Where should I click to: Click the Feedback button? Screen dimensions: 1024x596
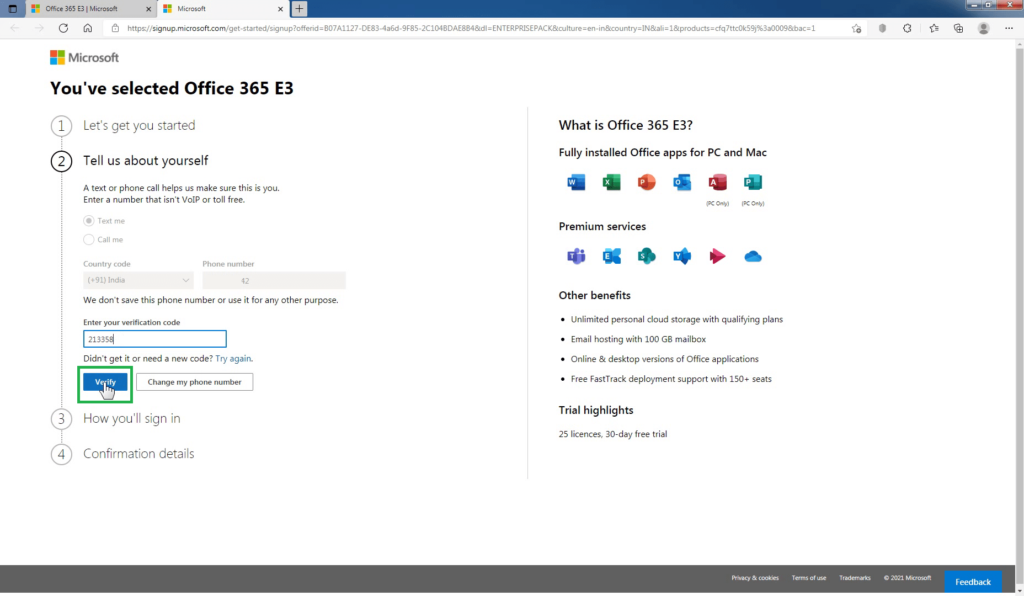click(972, 582)
